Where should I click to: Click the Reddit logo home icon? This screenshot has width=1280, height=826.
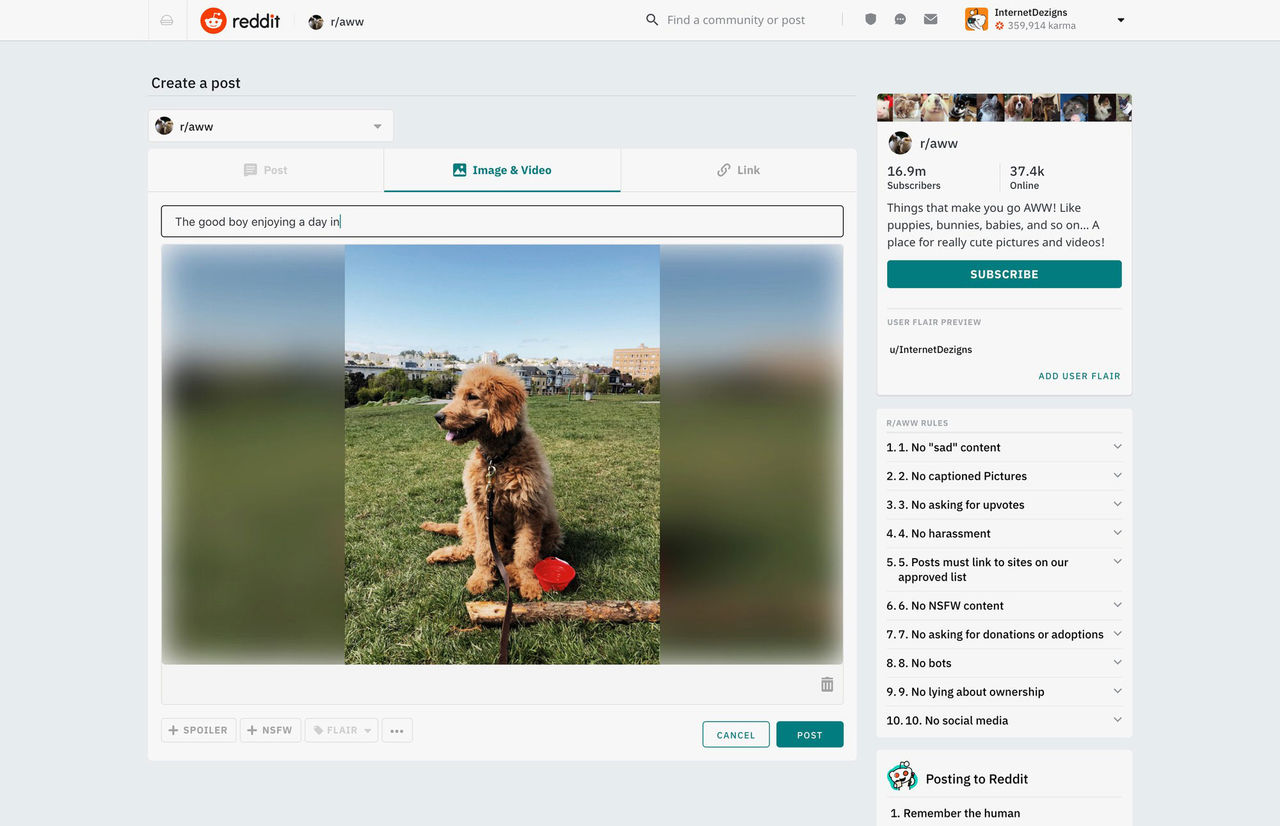(x=213, y=21)
